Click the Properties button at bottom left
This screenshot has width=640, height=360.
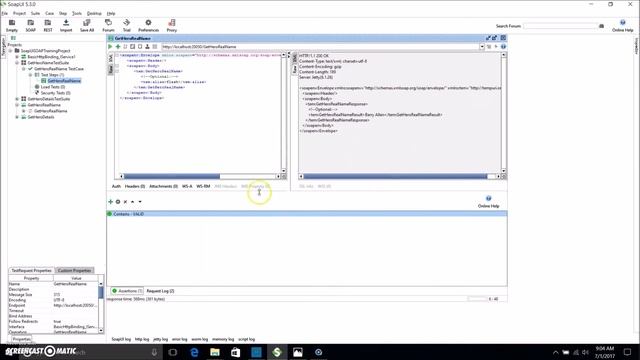pos(21,339)
